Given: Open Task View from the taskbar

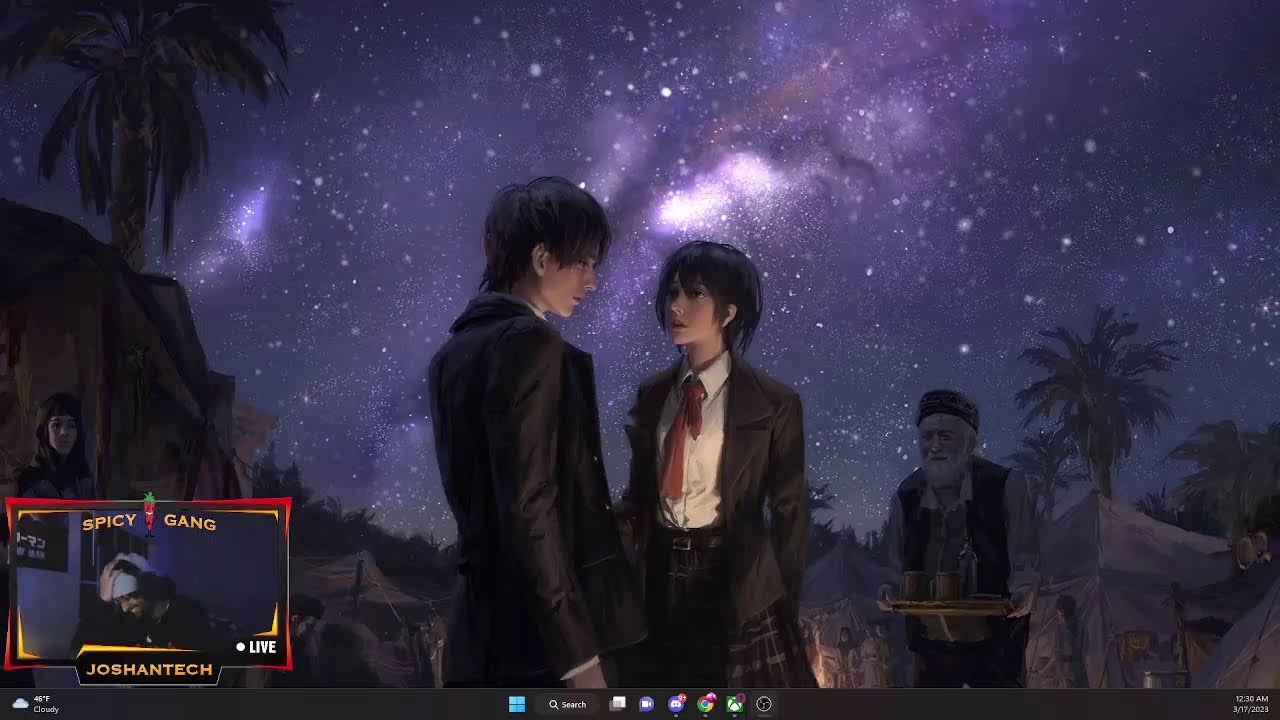Looking at the screenshot, I should (x=618, y=704).
